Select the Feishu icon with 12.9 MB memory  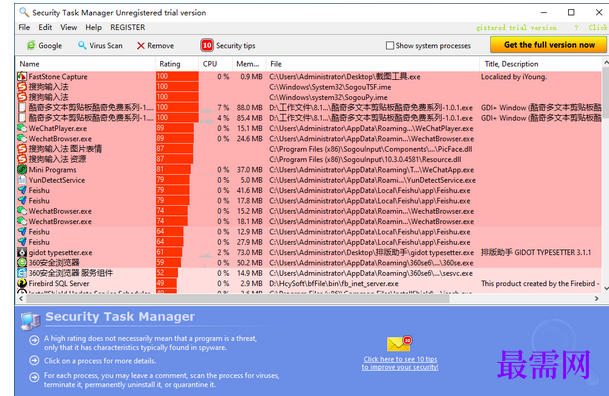[22, 232]
